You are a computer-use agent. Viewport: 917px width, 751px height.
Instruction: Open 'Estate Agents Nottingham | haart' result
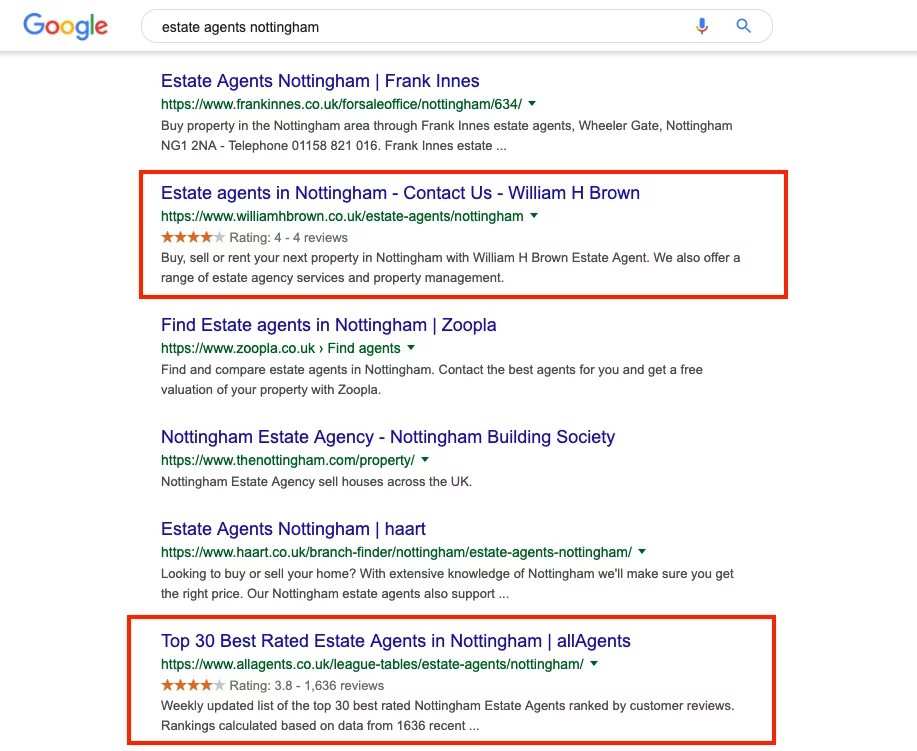click(293, 529)
